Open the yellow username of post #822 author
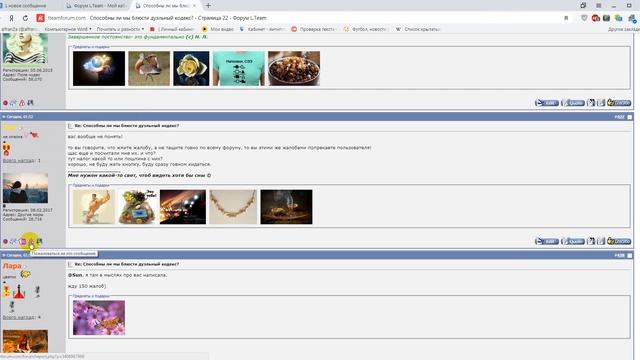The height and width of the screenshot is (360, 640). coord(9,127)
